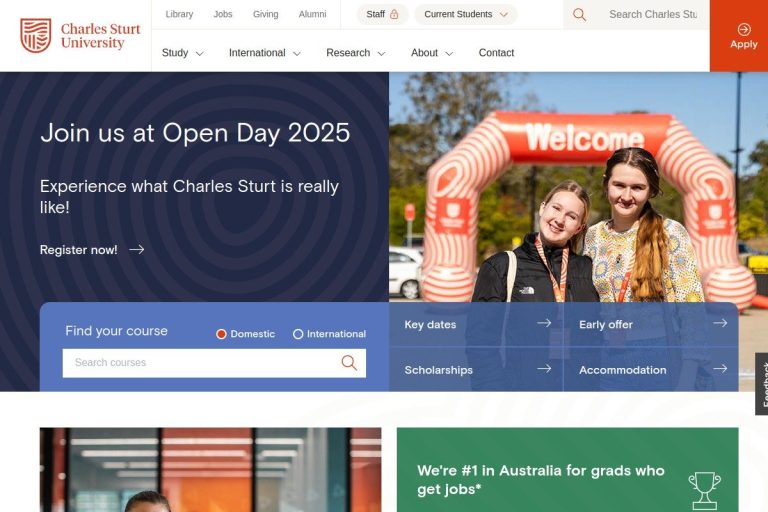The height and width of the screenshot is (512, 768).
Task: Click the arrow next to Key dates
Action: [544, 323]
